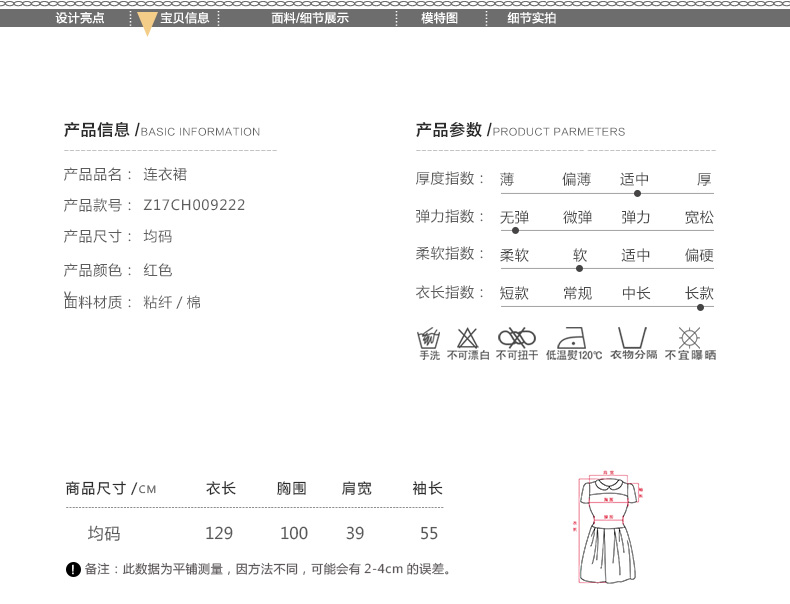Select the 细节实拍 tab

(531, 18)
